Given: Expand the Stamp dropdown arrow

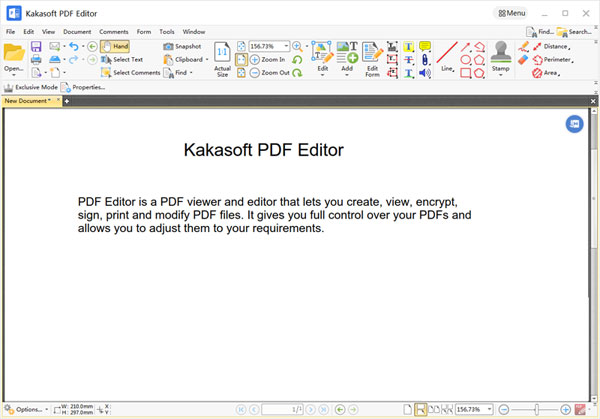Looking at the screenshot, I should (501, 75).
